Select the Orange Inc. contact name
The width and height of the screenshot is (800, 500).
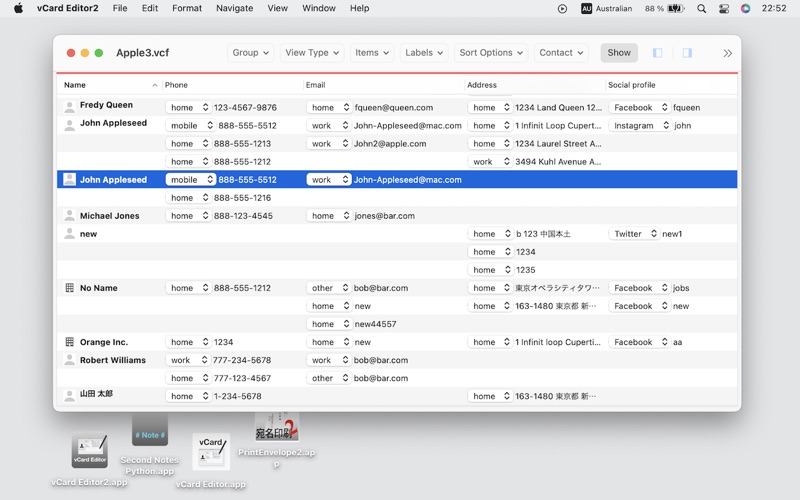pyautogui.click(x=104, y=342)
